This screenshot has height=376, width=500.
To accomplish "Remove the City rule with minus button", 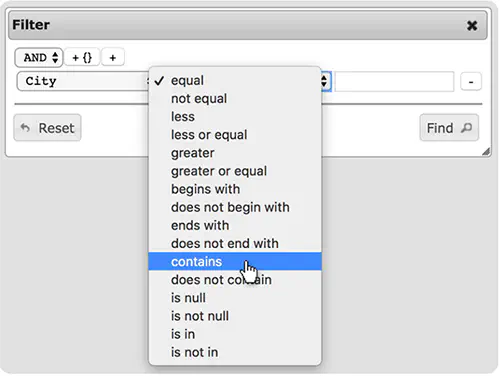I will point(471,81).
